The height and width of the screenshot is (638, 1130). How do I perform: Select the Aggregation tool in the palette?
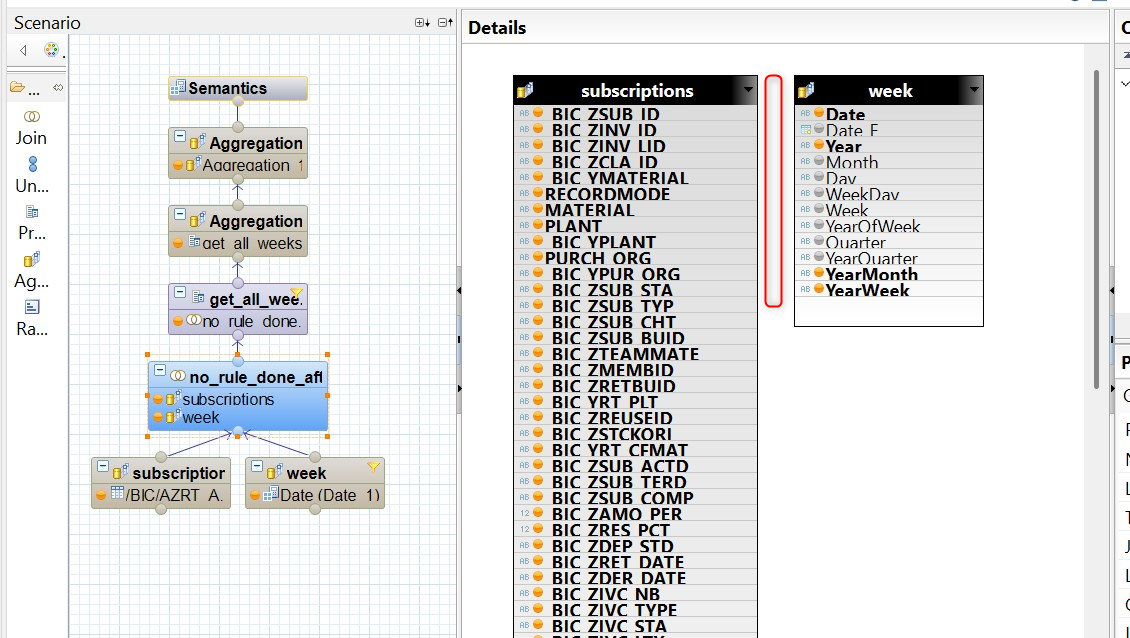31,269
